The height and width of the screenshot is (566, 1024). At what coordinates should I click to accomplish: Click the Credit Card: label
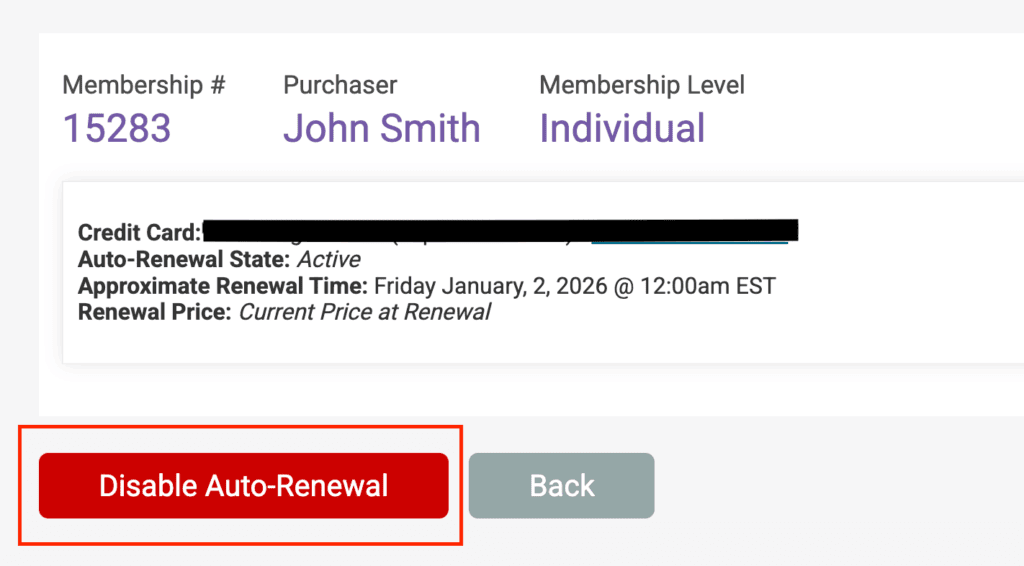139,233
